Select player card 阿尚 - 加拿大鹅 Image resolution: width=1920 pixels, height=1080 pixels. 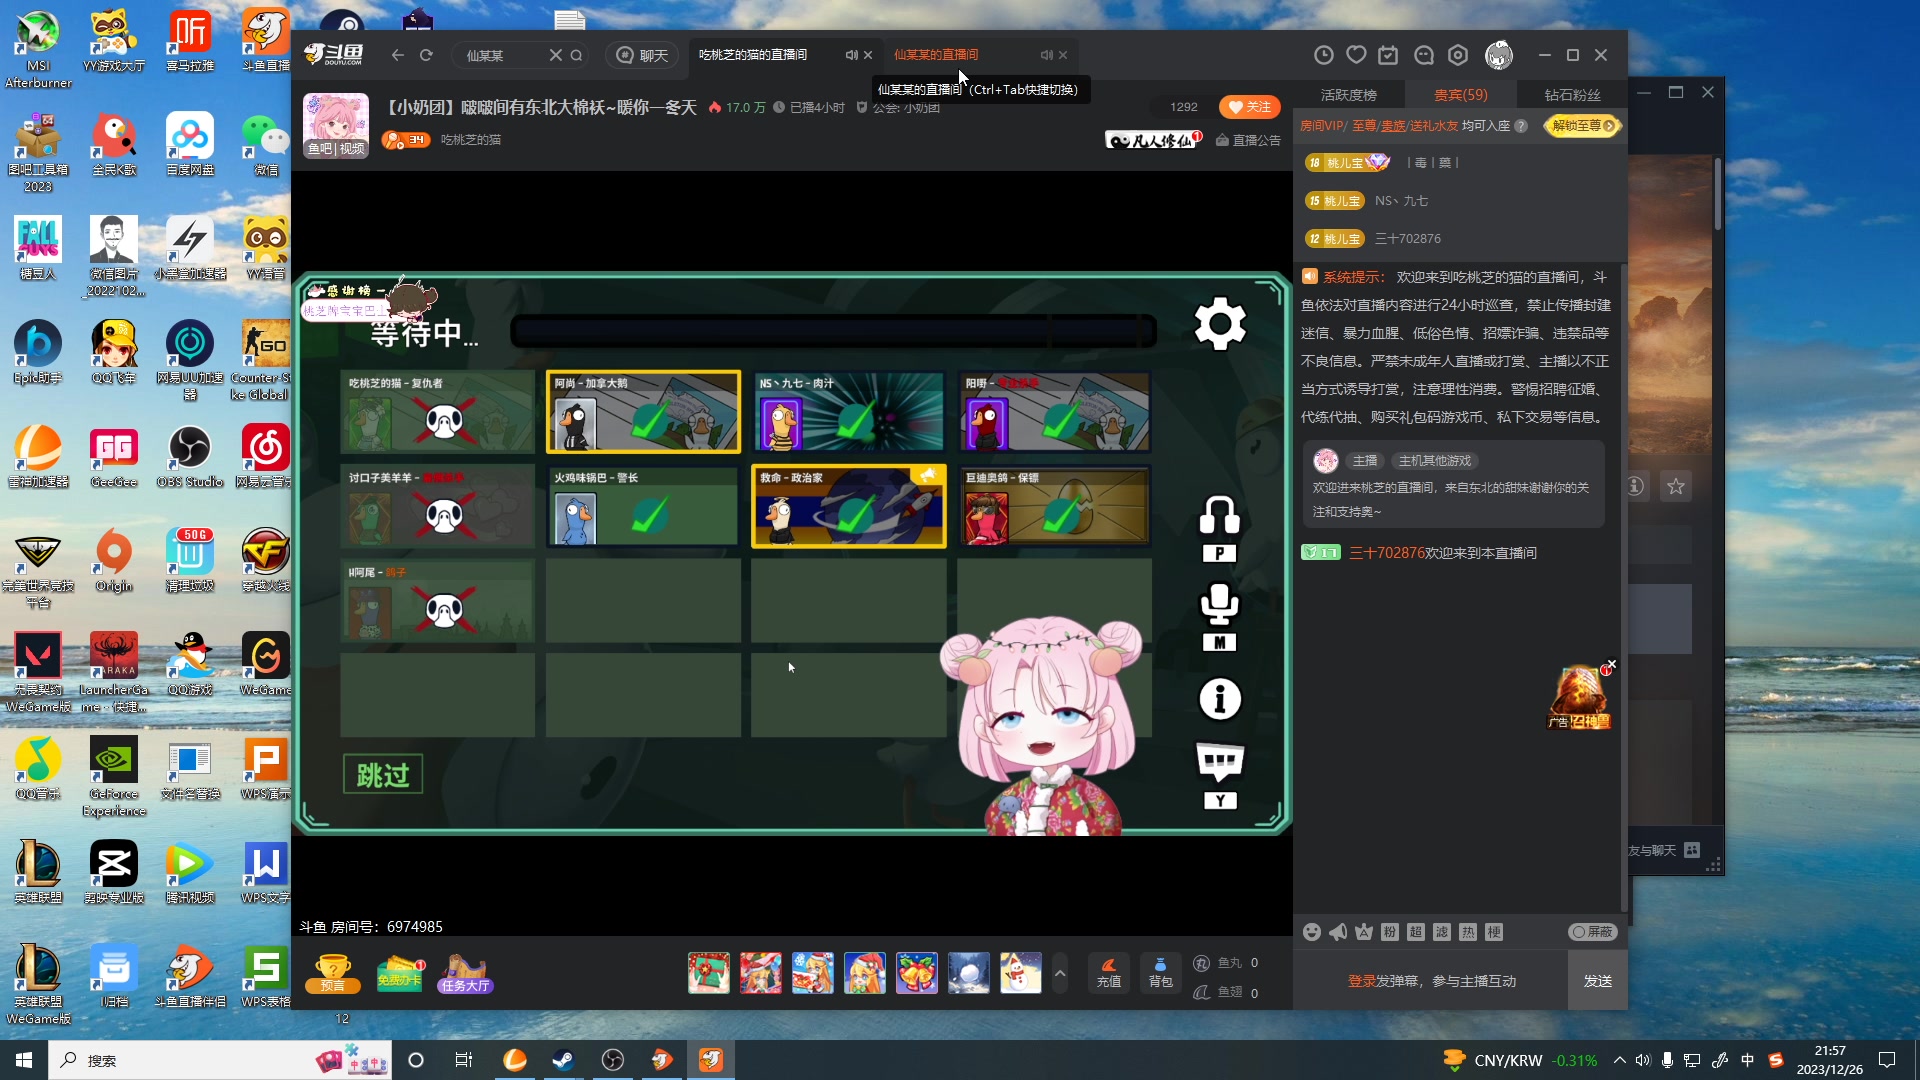(x=643, y=412)
